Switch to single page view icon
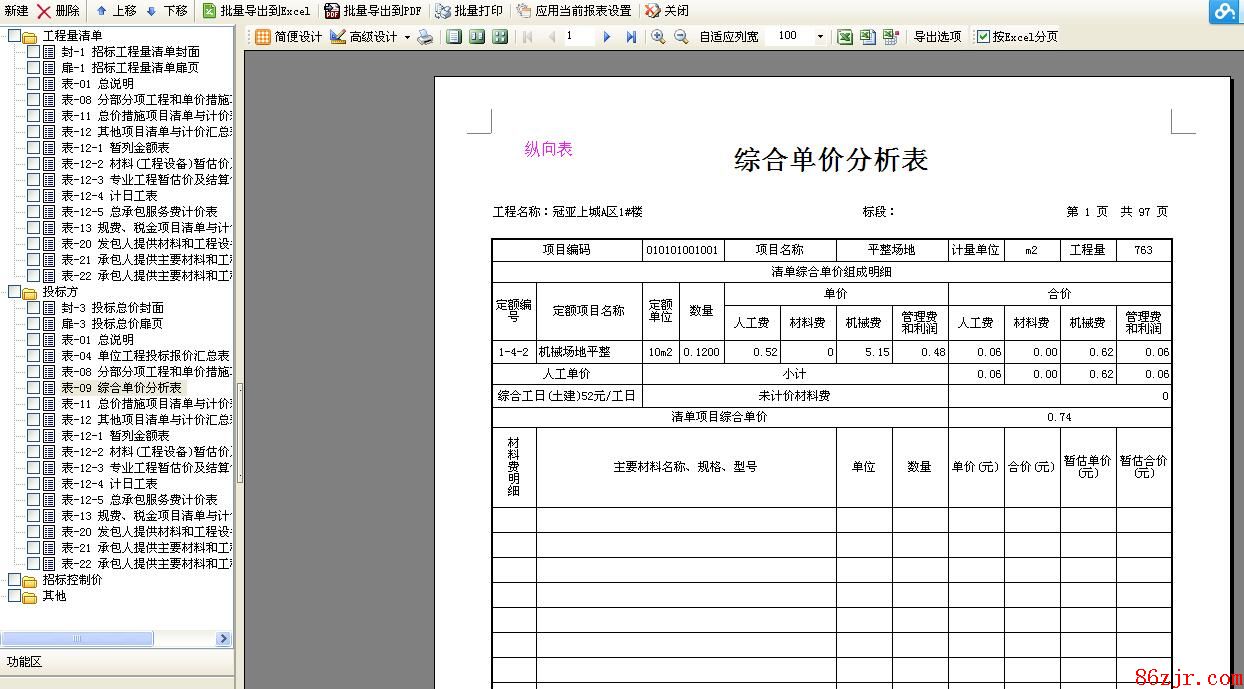The image size is (1244, 689). click(x=454, y=37)
